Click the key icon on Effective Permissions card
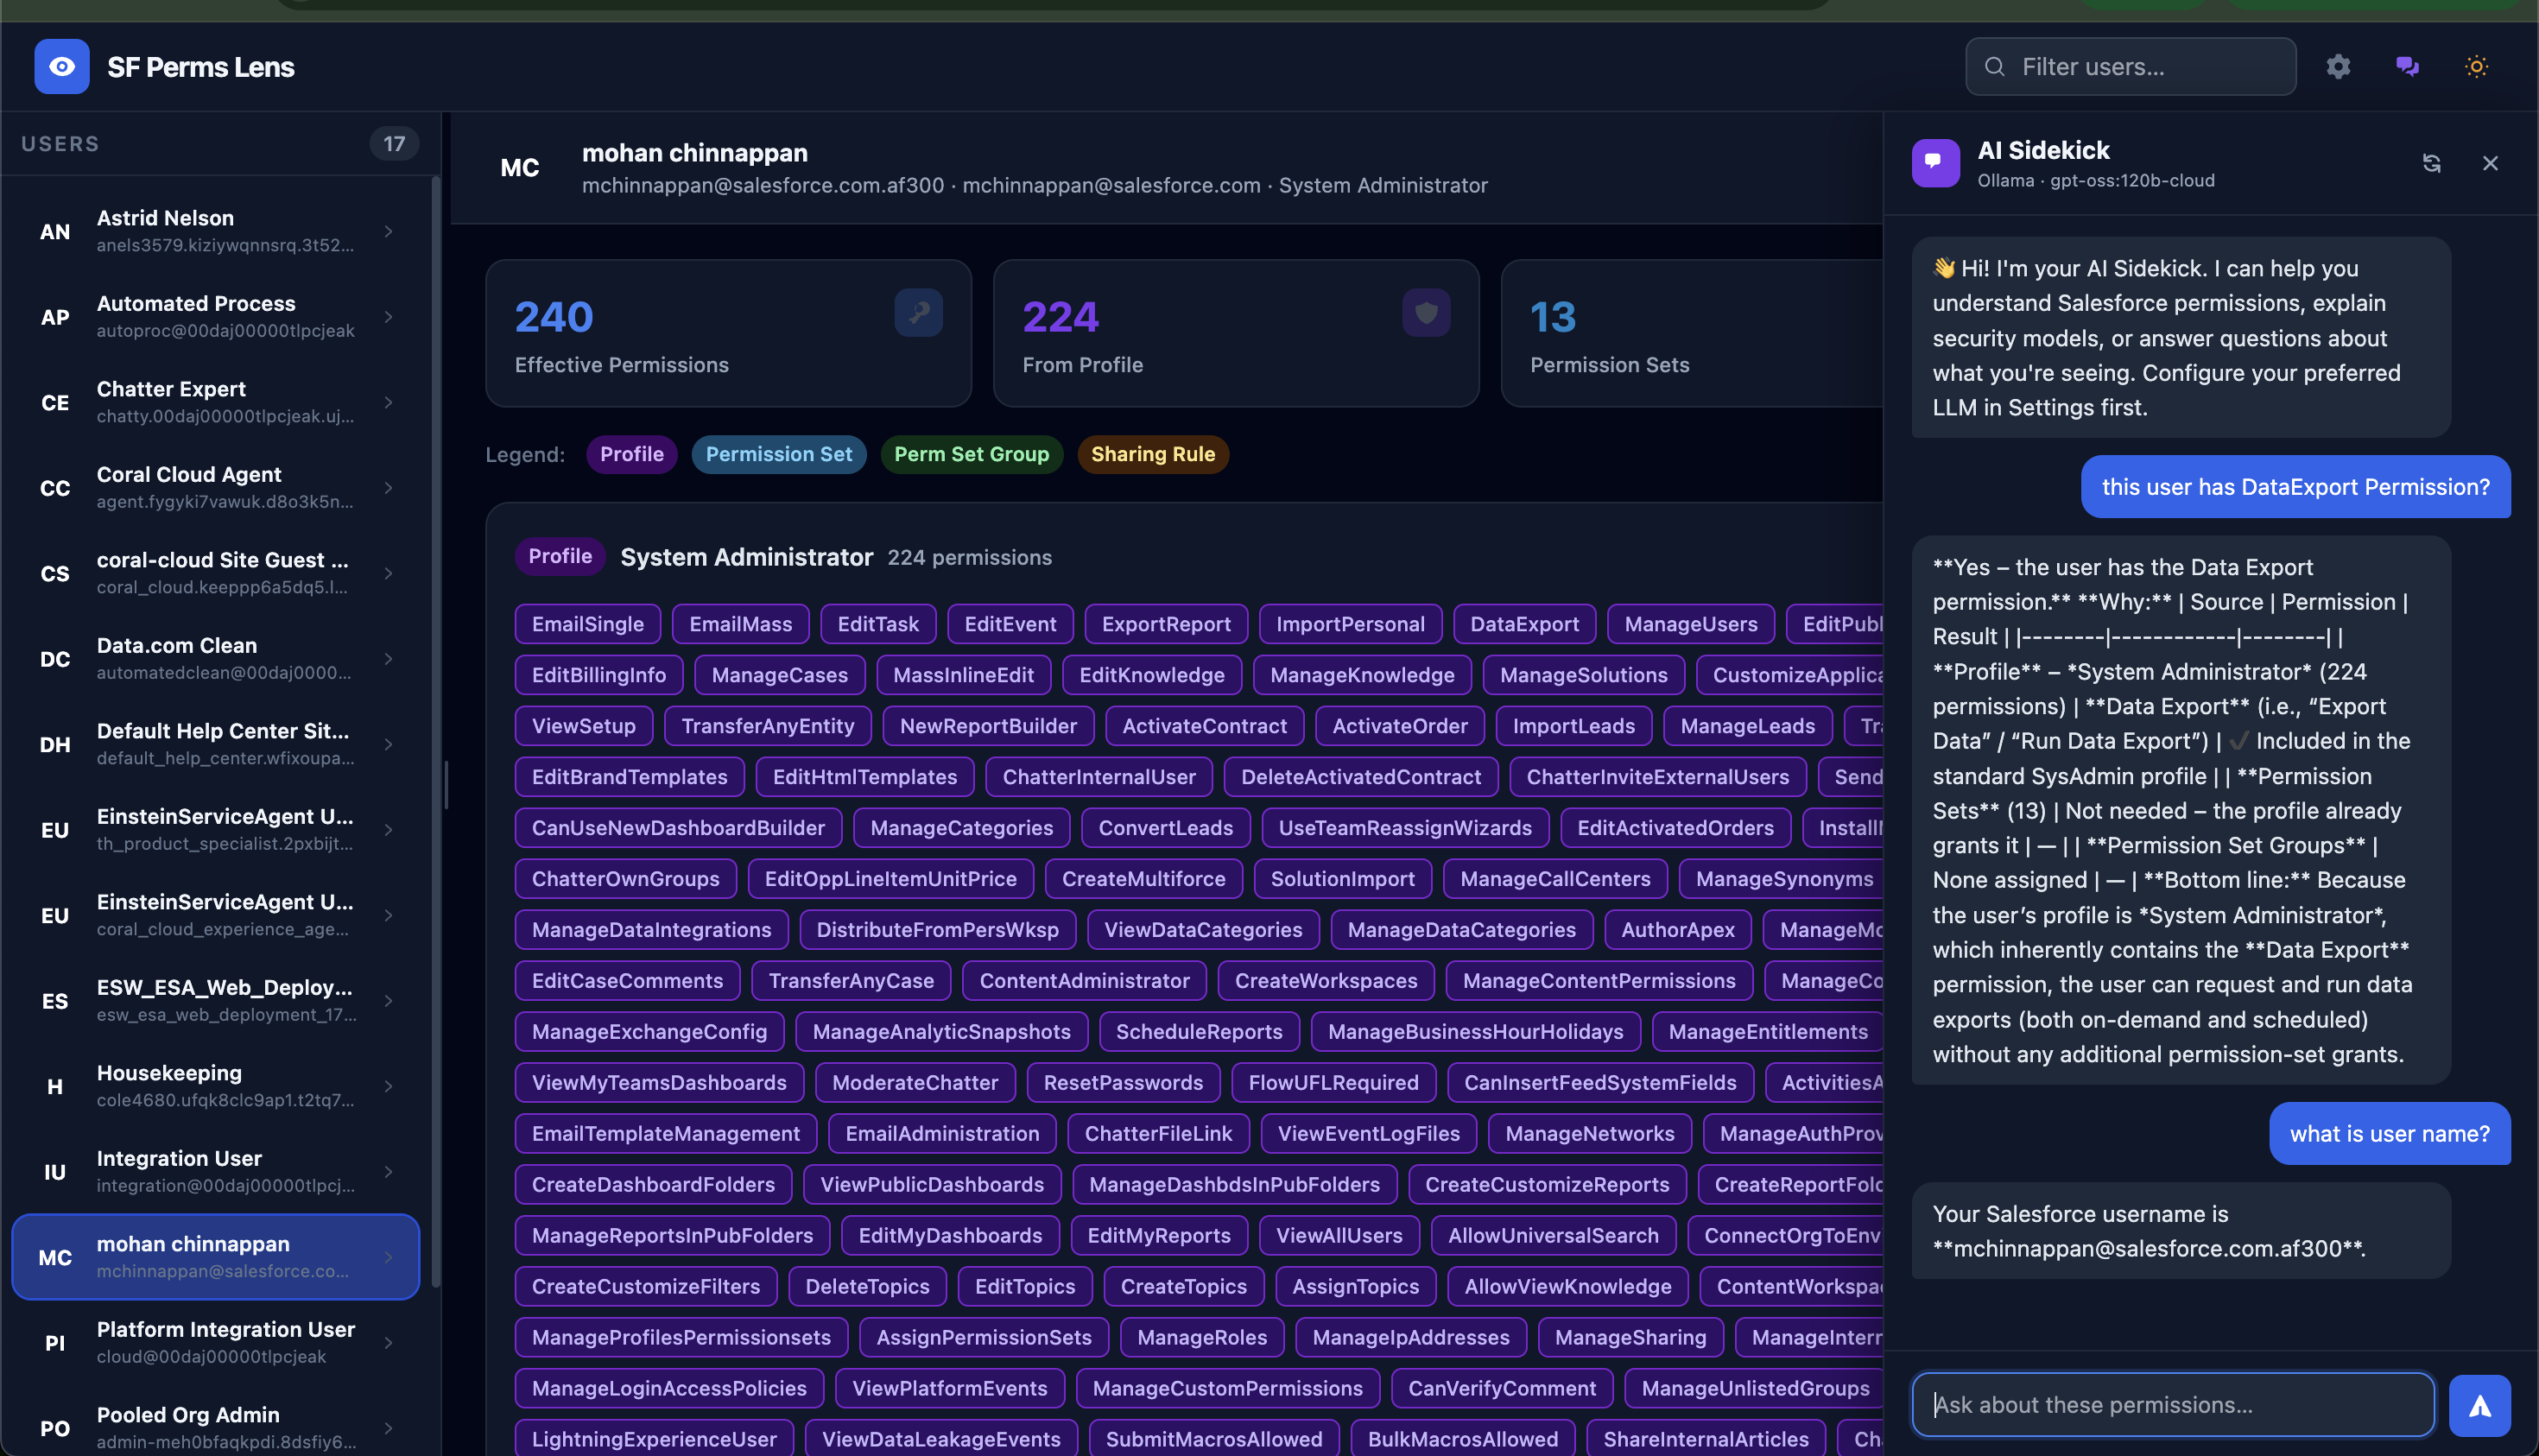 [918, 313]
